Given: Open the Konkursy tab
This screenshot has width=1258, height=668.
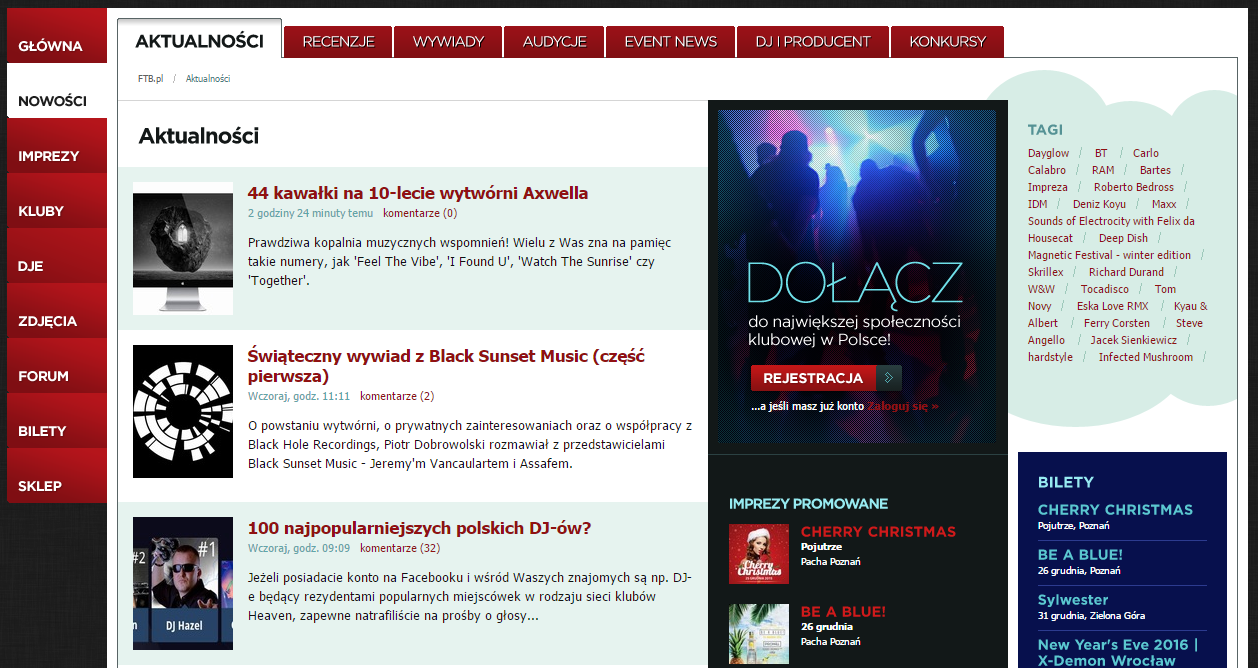Looking at the screenshot, I should coord(947,42).
